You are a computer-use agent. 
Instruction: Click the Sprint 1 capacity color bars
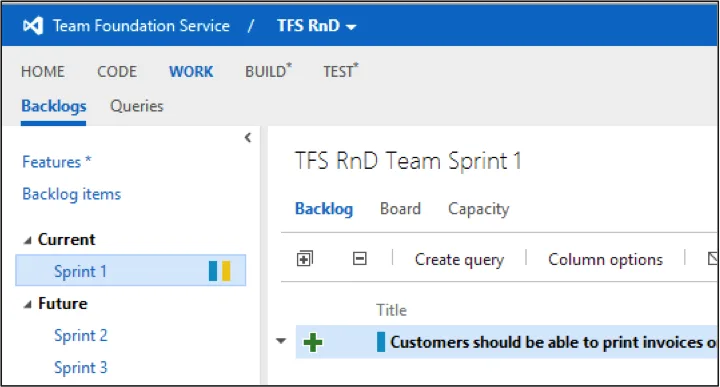(219, 271)
